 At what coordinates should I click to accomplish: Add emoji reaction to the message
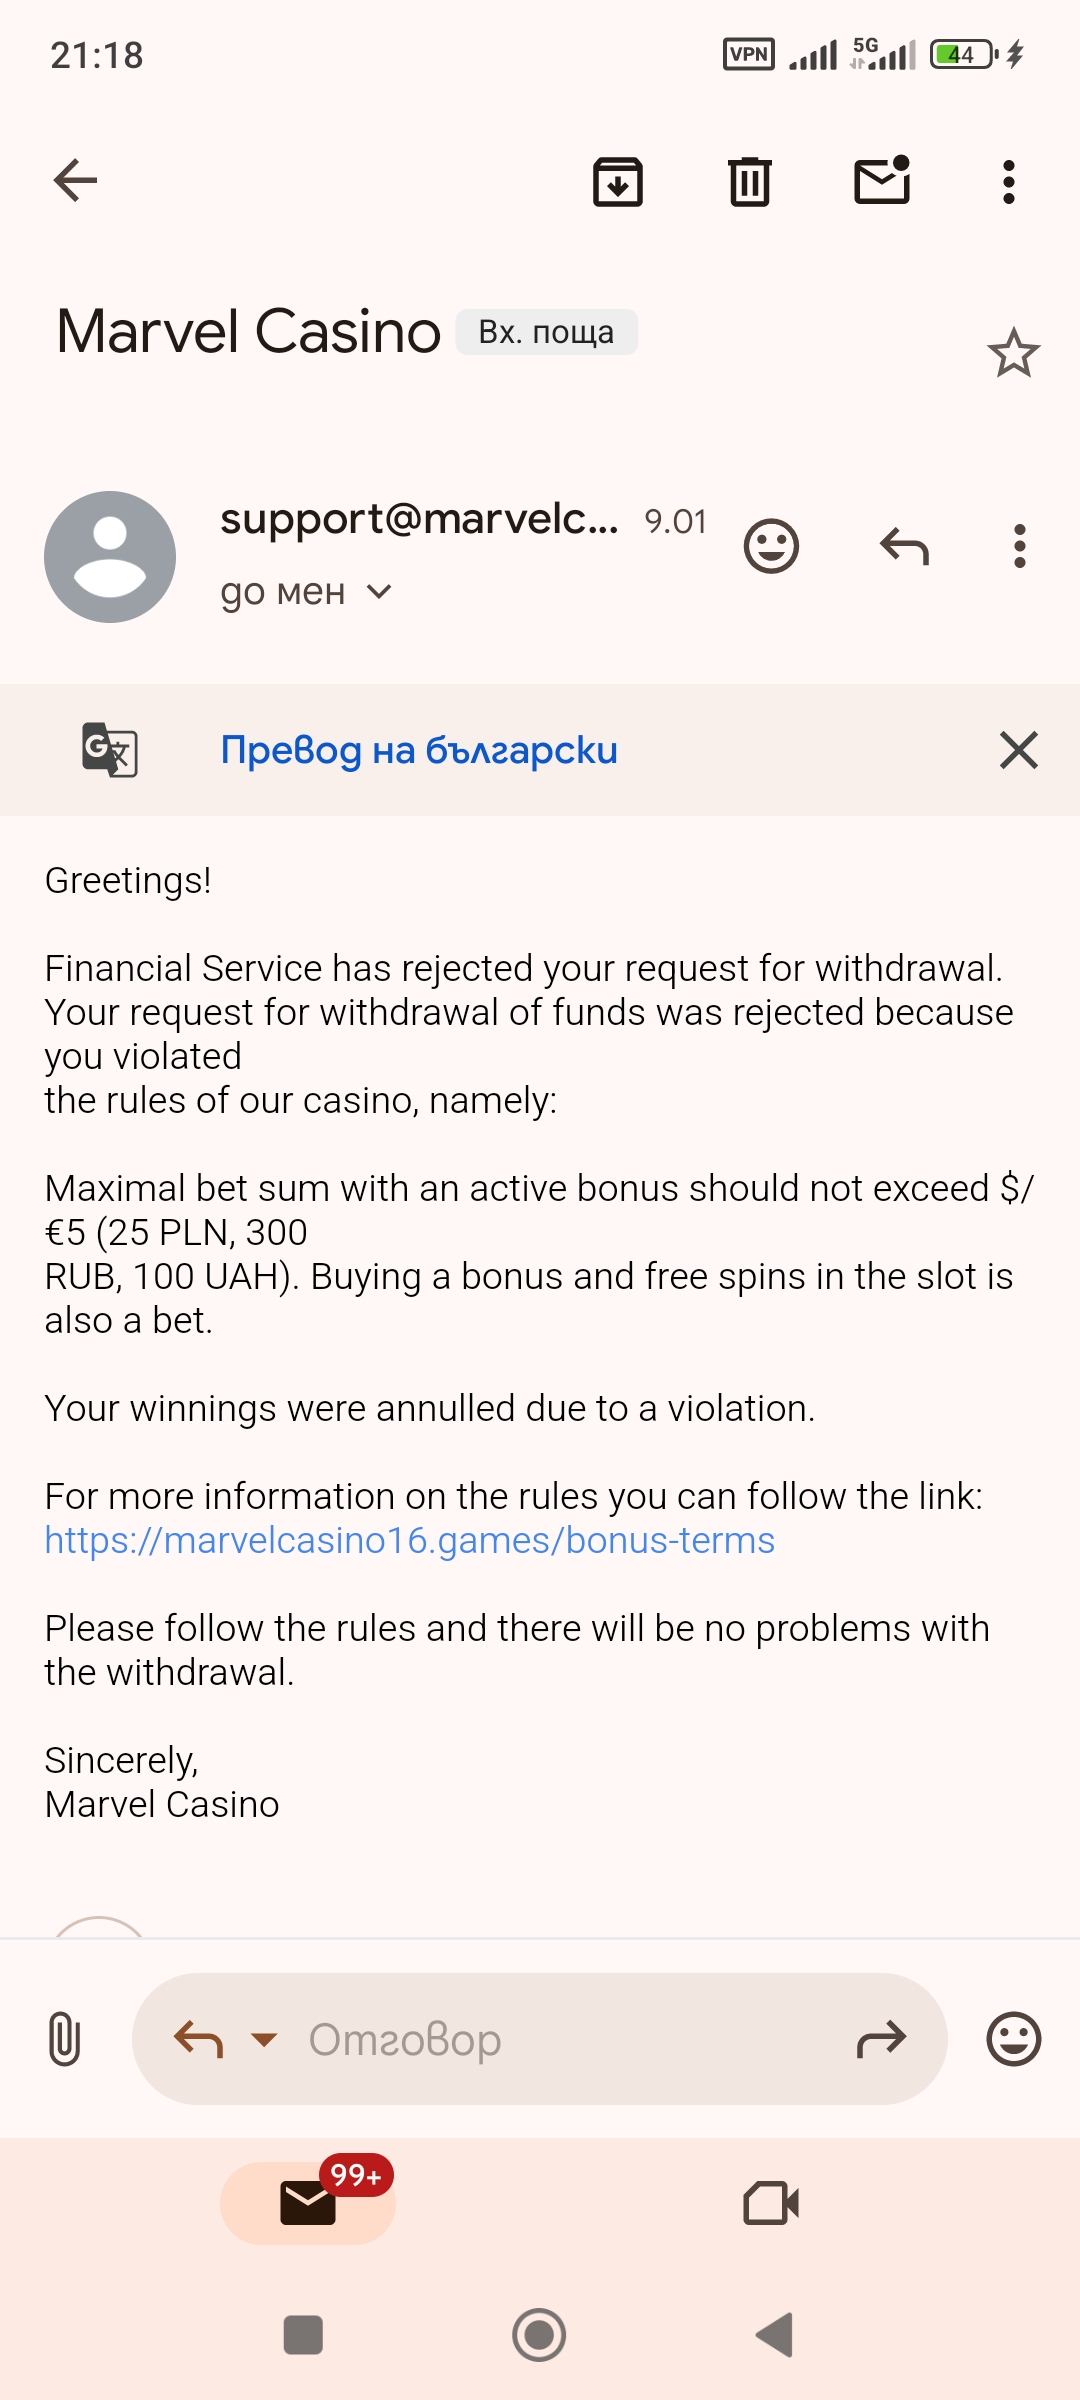(771, 546)
